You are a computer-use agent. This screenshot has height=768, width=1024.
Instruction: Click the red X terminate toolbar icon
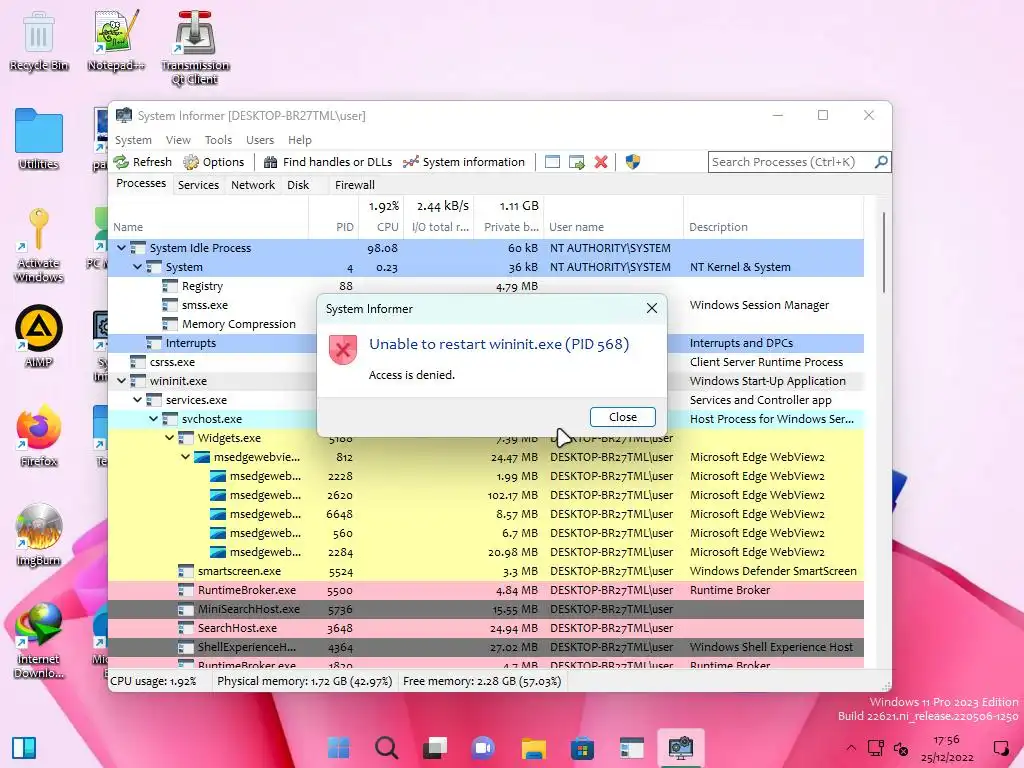pos(601,162)
